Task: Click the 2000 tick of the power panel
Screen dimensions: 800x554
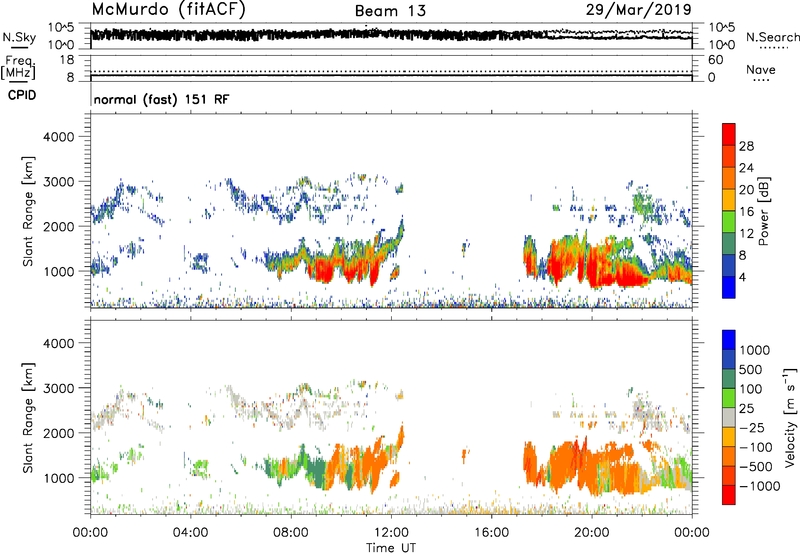Action: (58, 226)
